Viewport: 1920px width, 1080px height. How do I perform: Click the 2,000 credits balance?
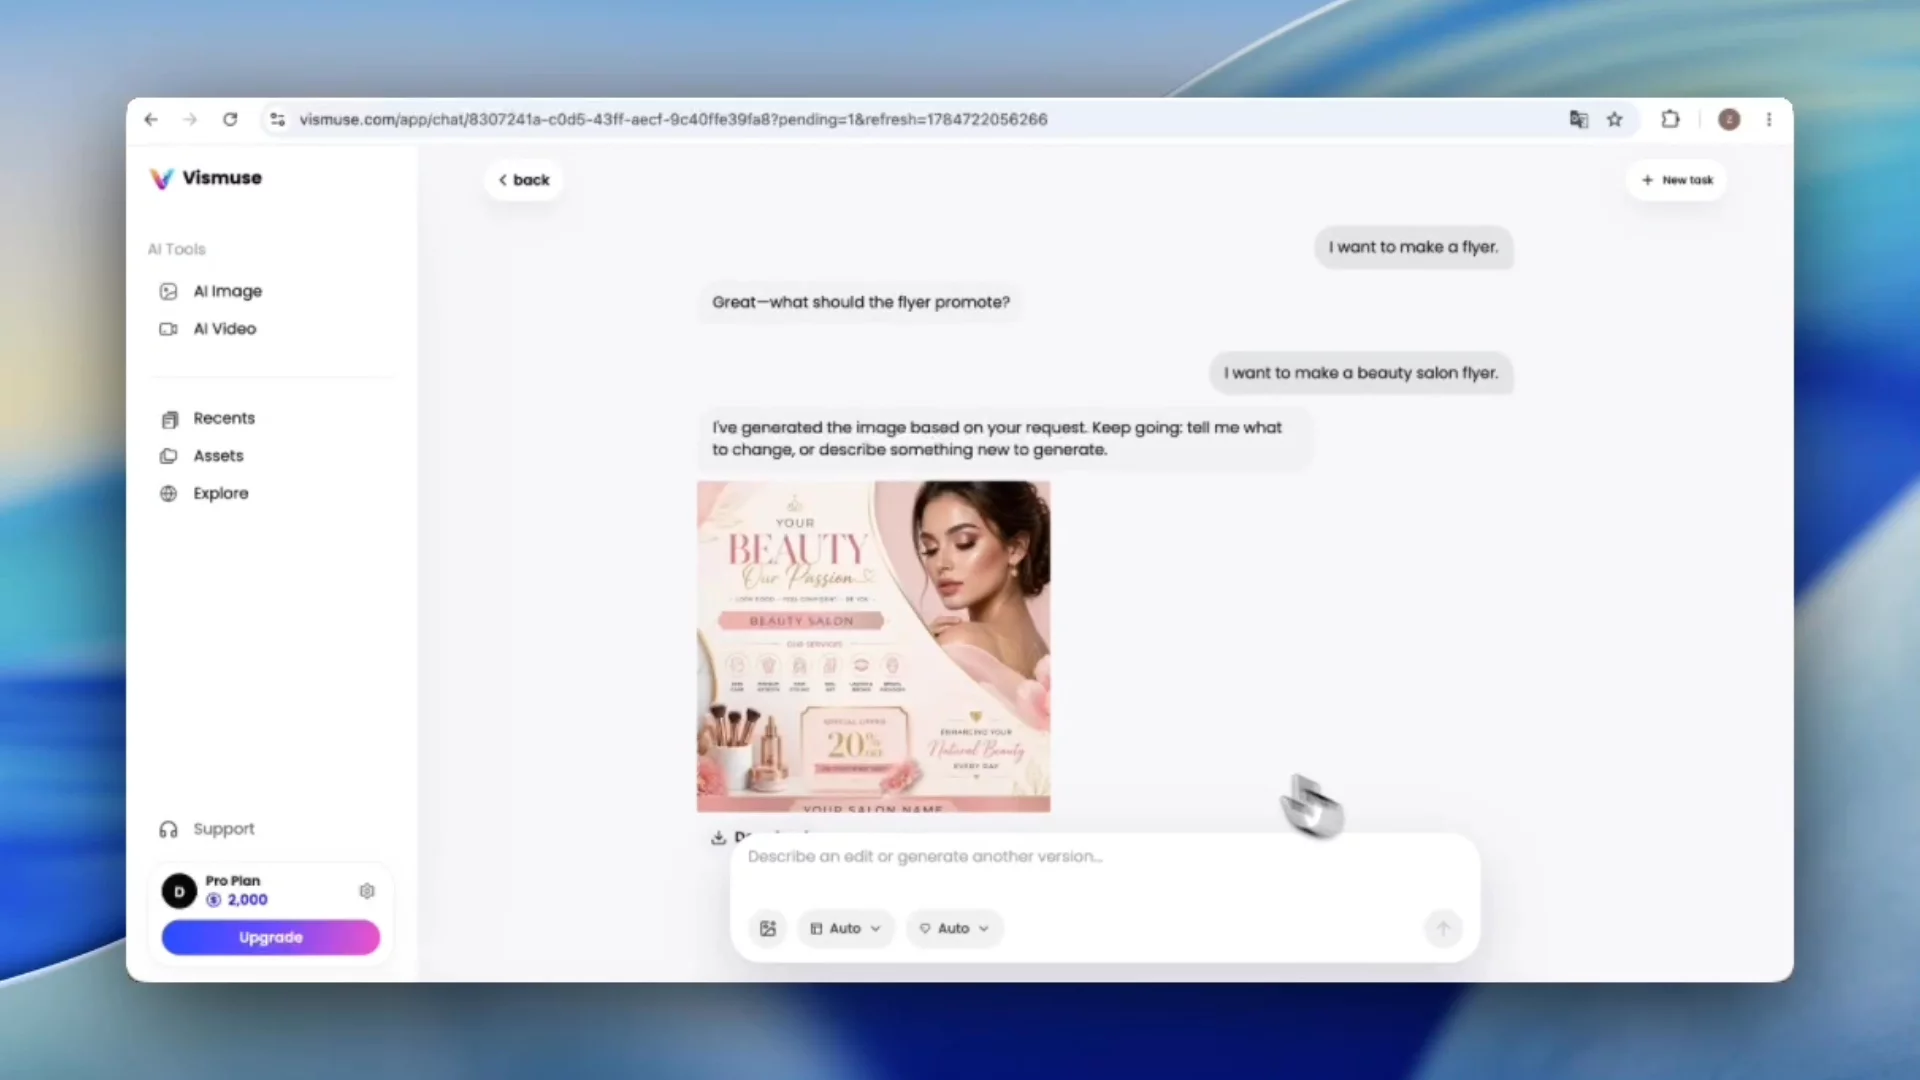click(x=238, y=900)
